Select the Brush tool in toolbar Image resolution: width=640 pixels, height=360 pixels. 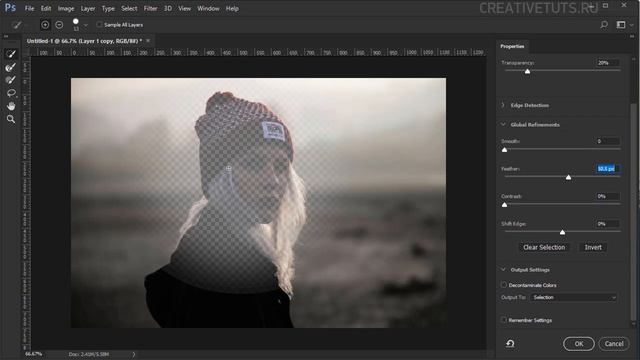point(11,80)
